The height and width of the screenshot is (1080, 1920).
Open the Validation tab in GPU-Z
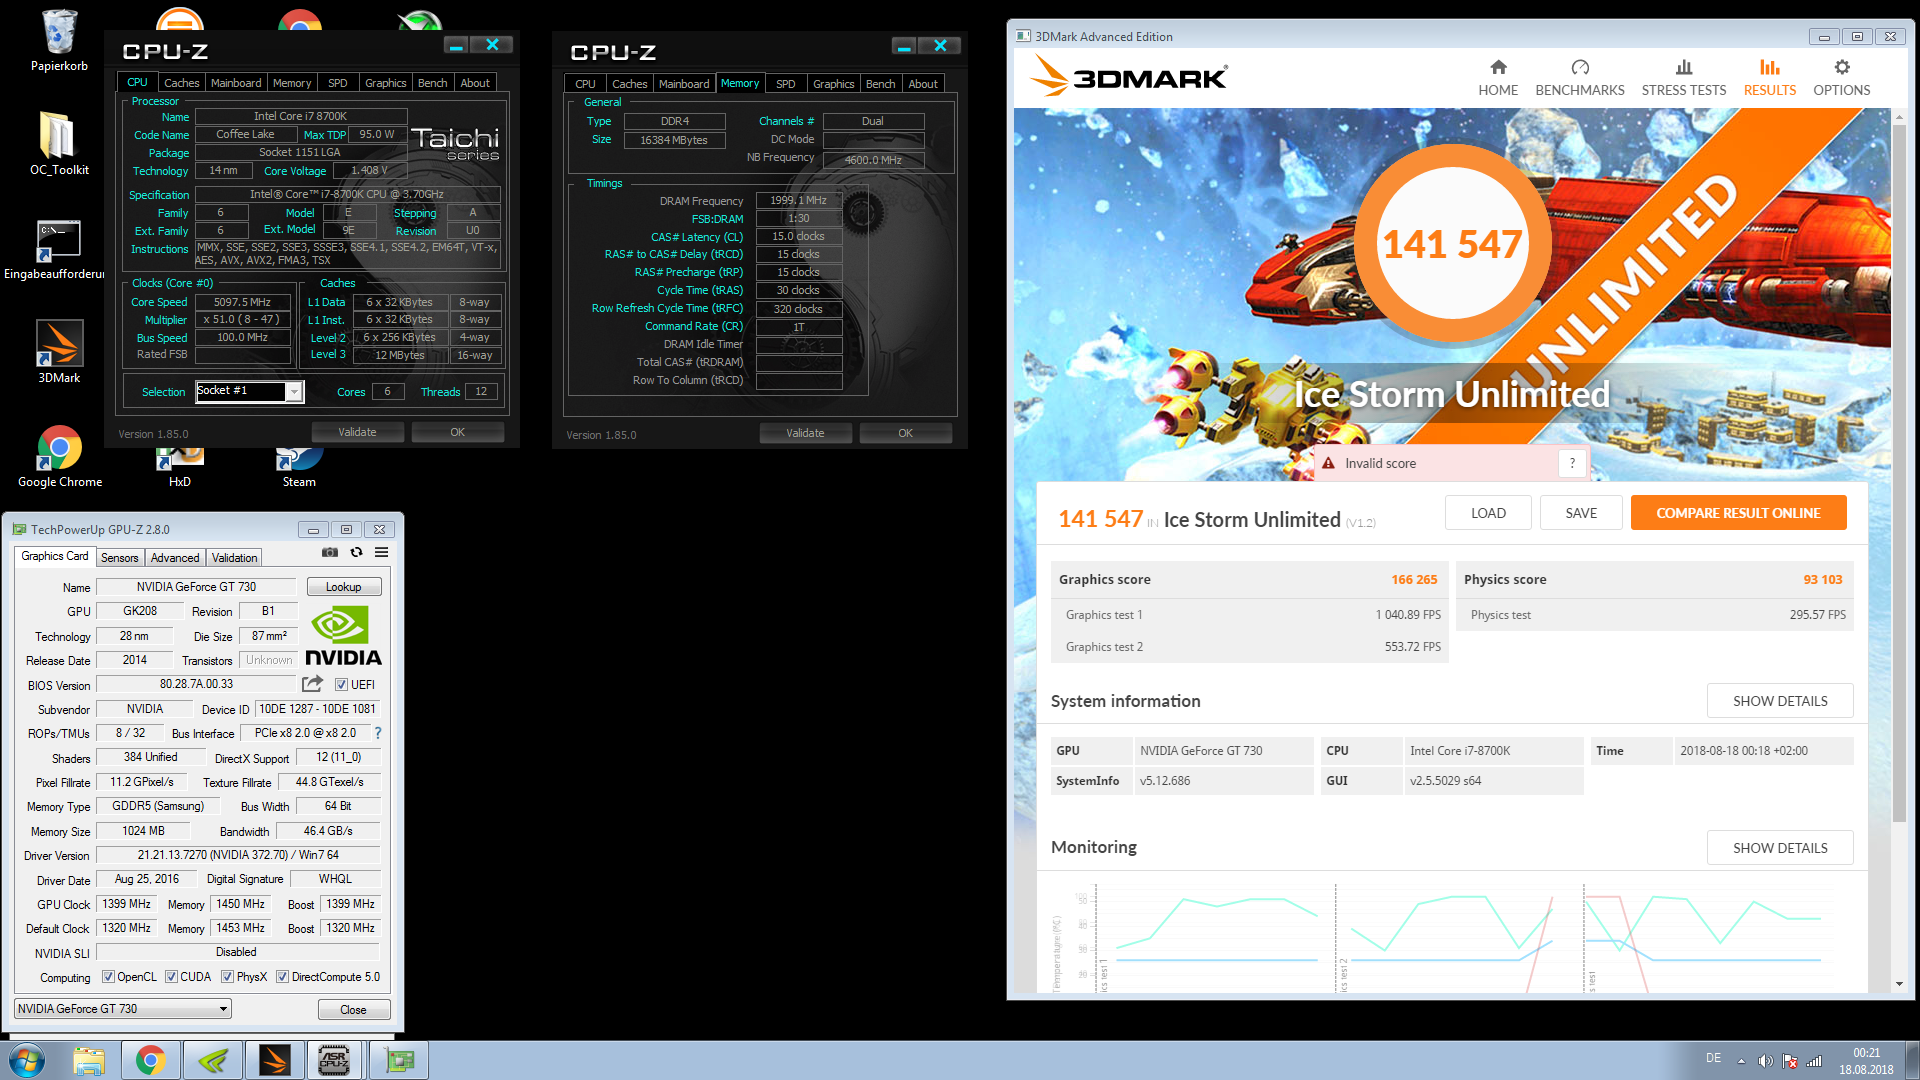[235, 558]
